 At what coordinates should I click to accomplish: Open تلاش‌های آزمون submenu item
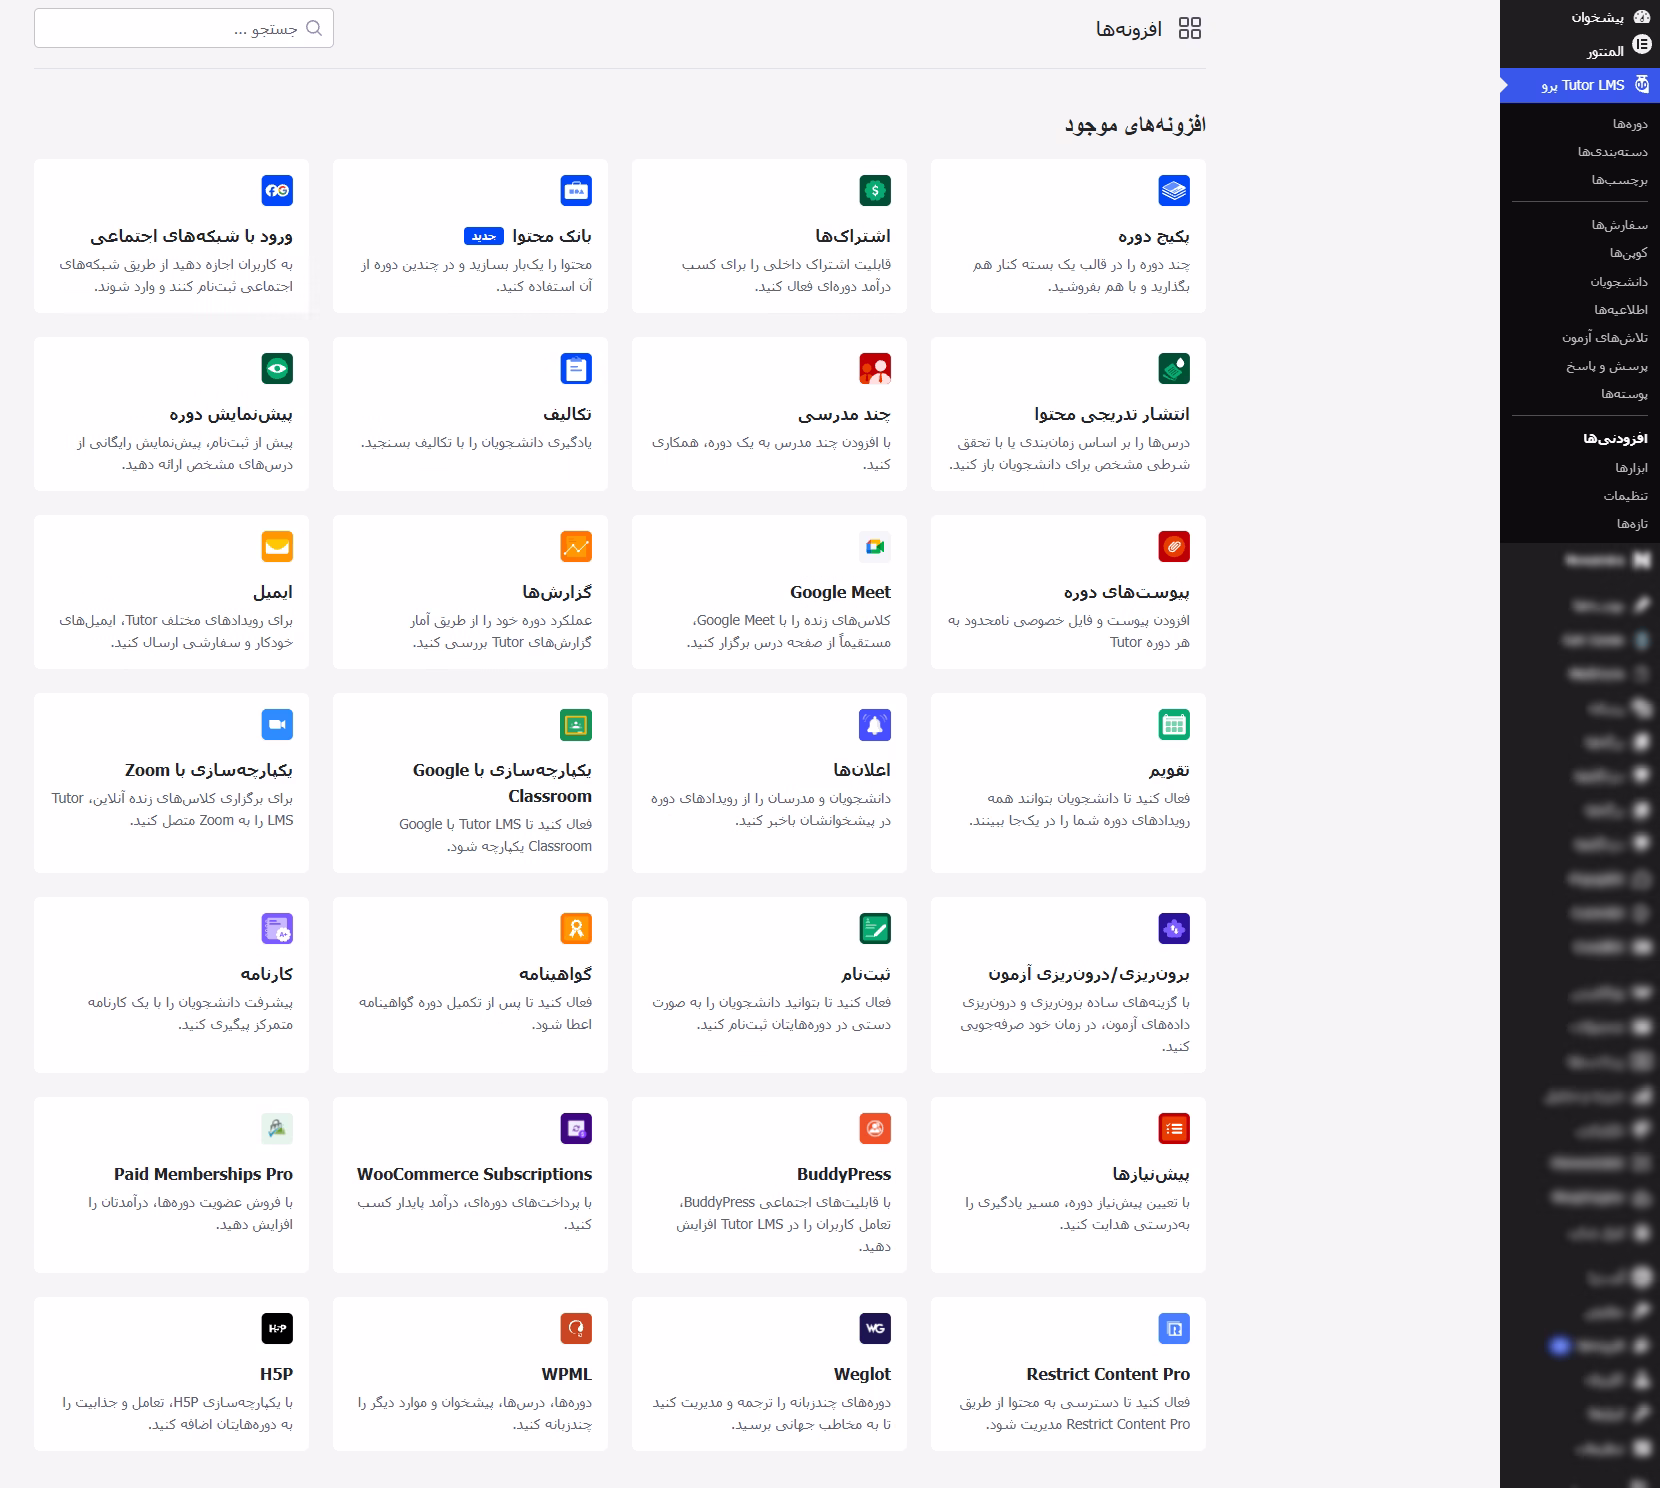[x=1604, y=337]
